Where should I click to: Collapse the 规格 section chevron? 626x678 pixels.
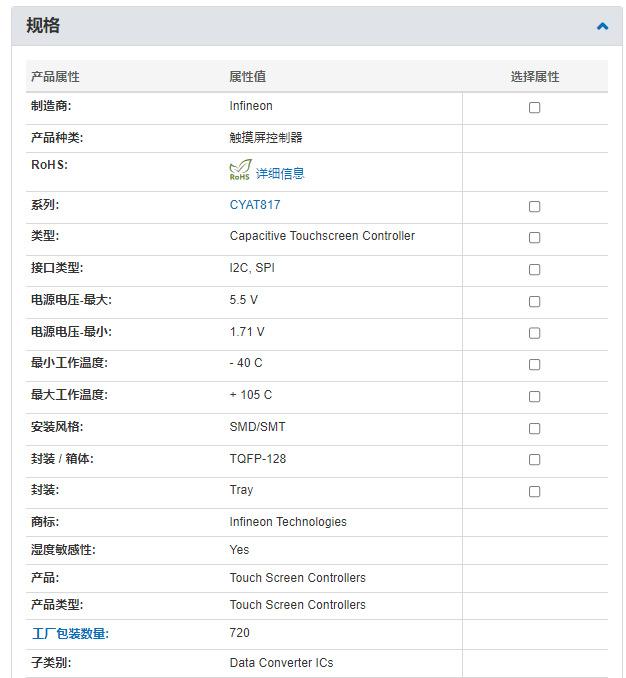point(602,27)
